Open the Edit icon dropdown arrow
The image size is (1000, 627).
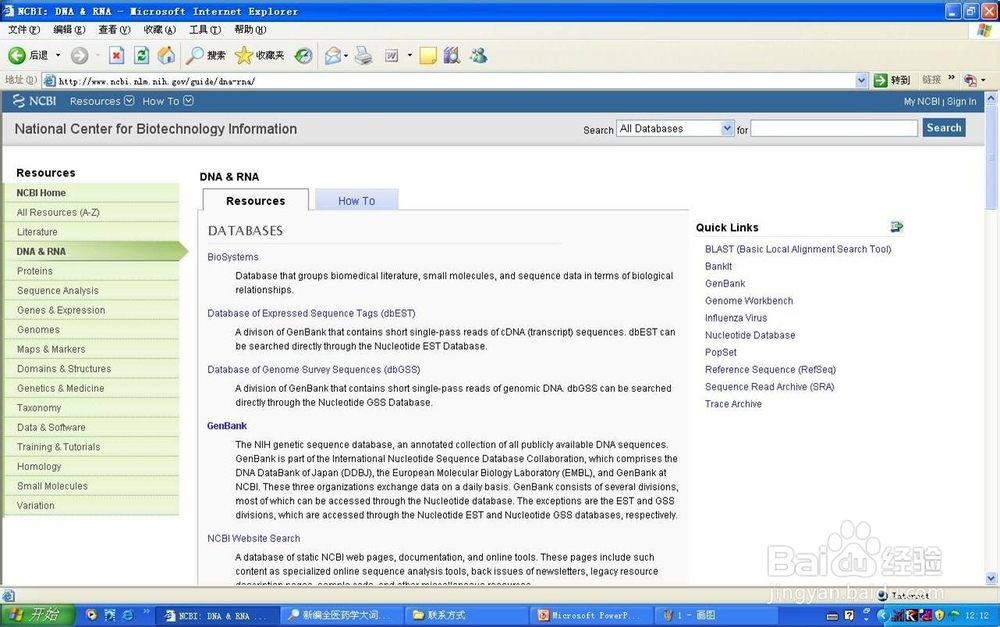coord(409,56)
